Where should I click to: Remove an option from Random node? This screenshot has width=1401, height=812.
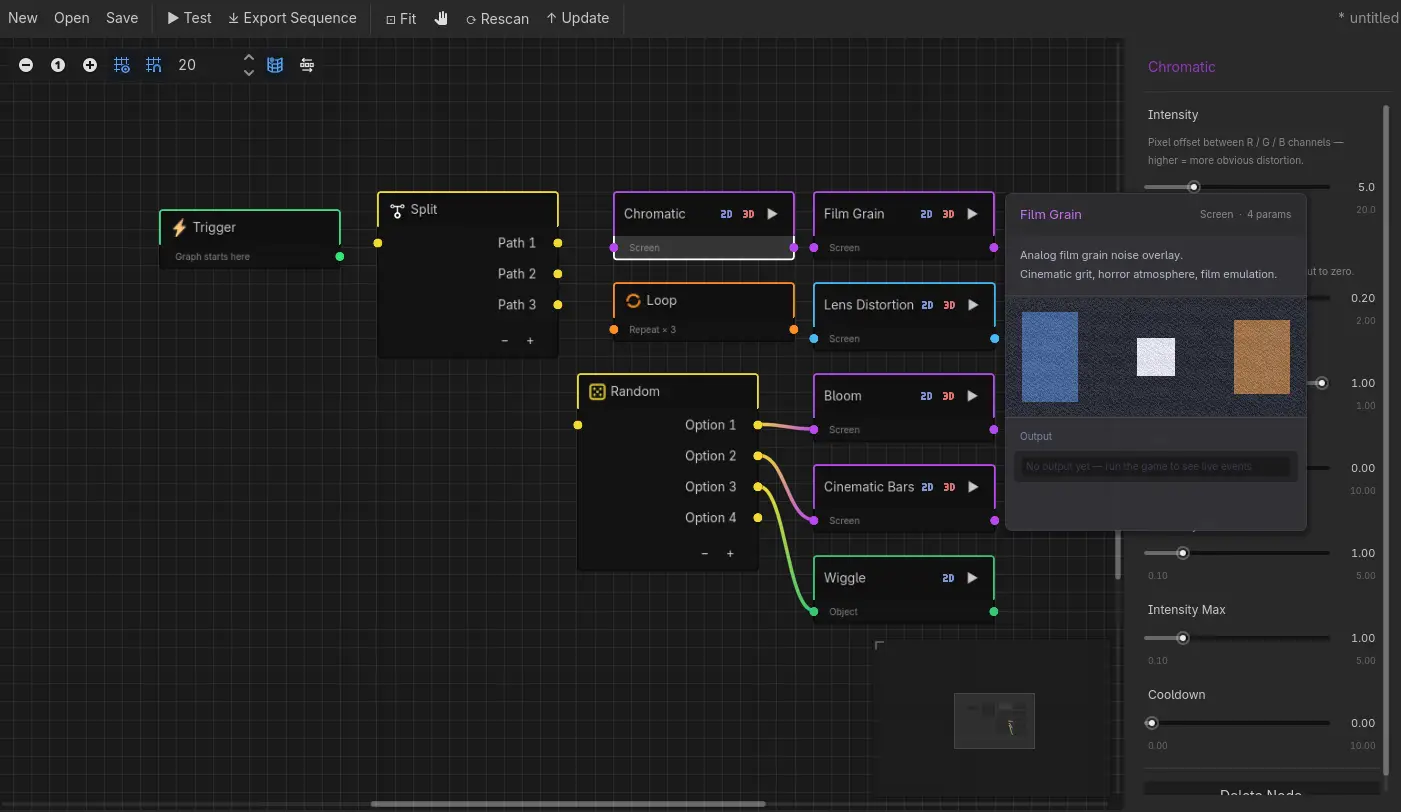[705, 554]
